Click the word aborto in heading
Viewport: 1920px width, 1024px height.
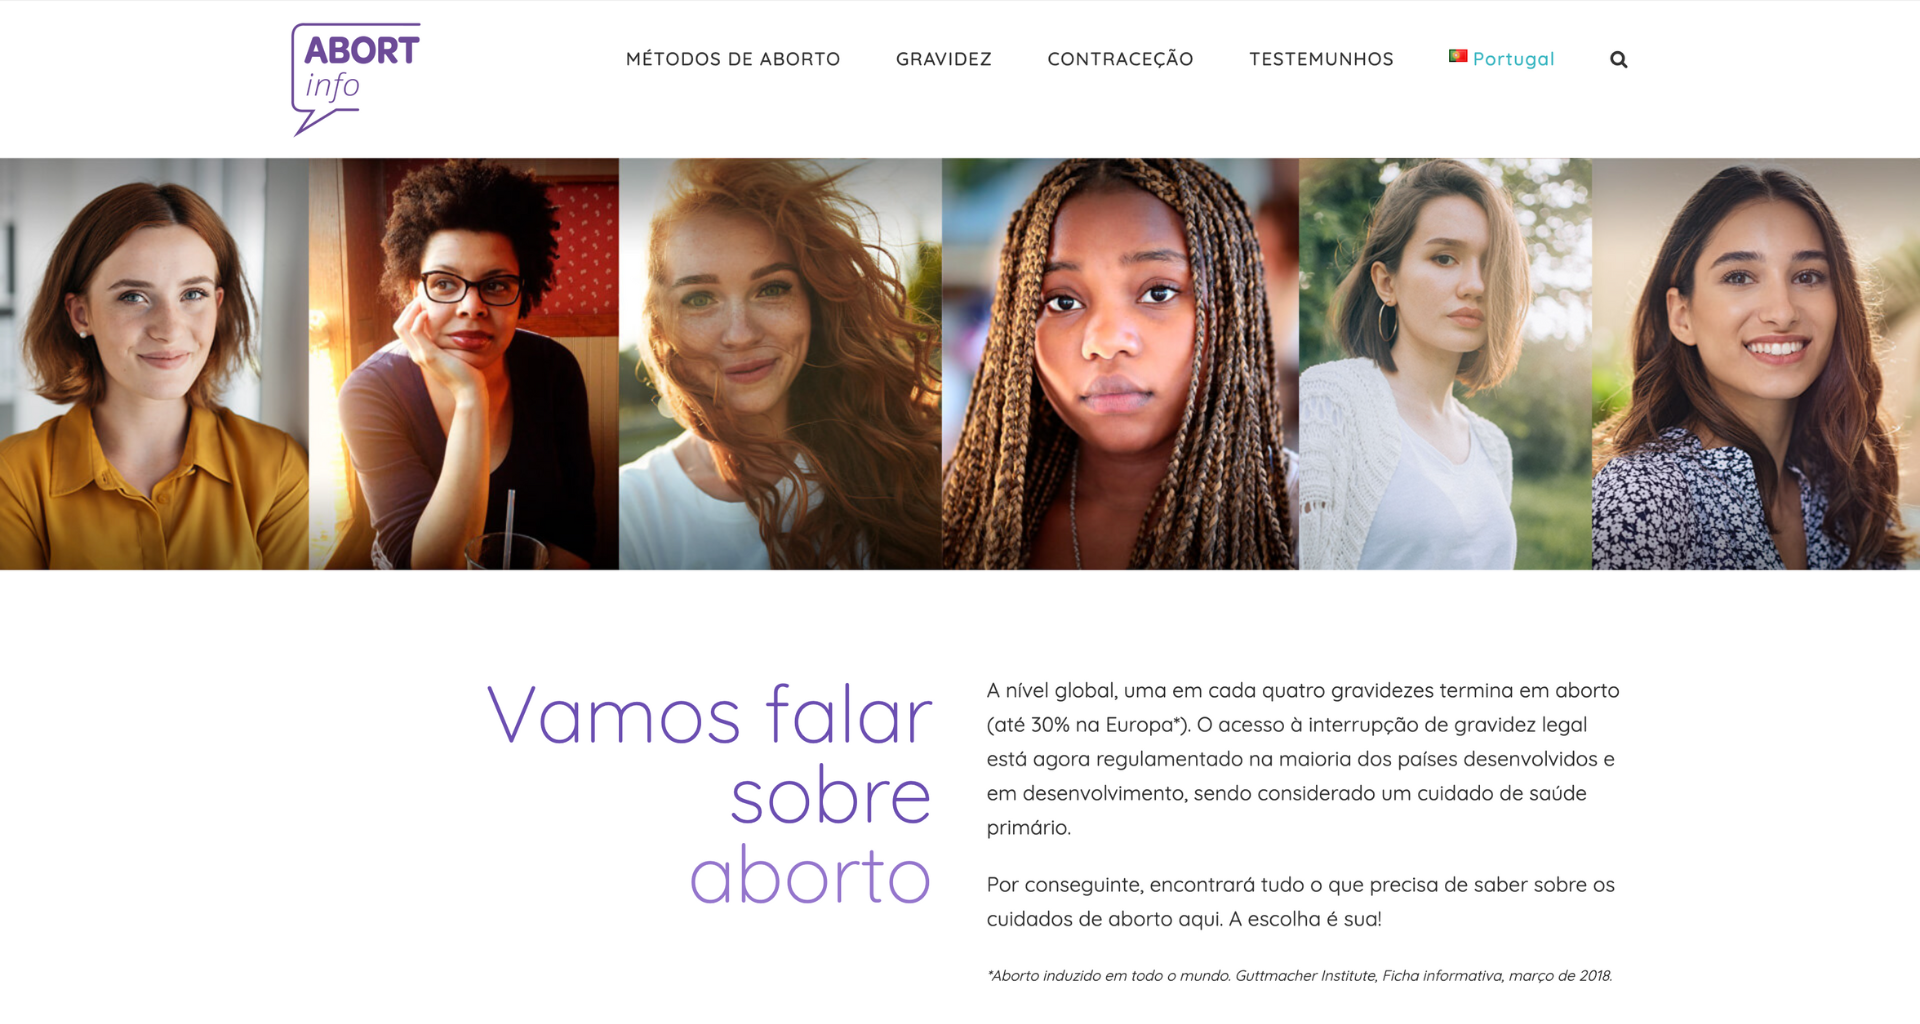[810, 875]
